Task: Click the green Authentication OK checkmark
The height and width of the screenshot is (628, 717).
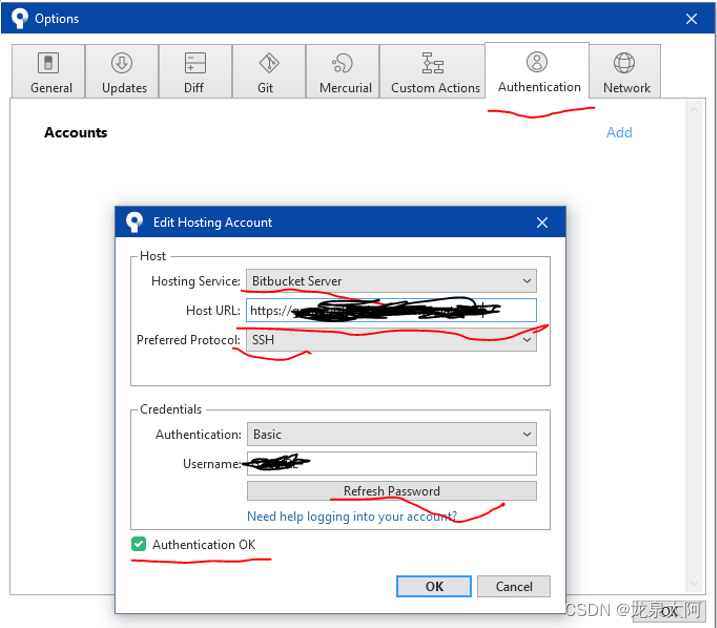Action: 139,544
